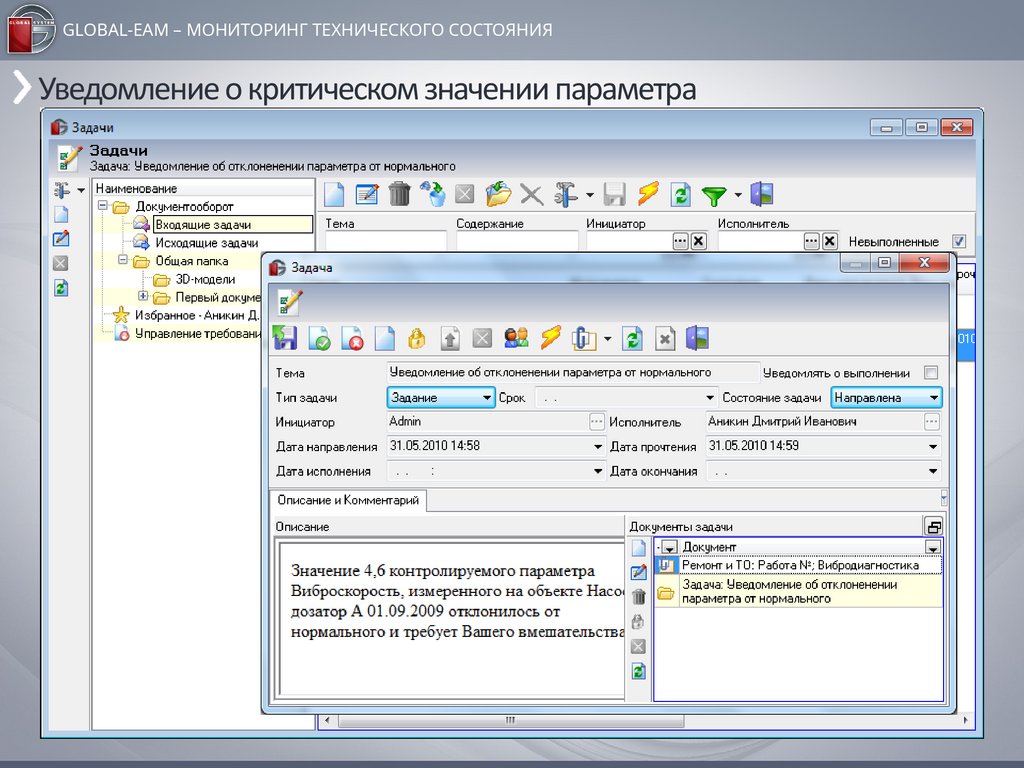1024x768 pixels.
Task: Click the green refresh icon in the left sidebar
Action: (x=60, y=288)
